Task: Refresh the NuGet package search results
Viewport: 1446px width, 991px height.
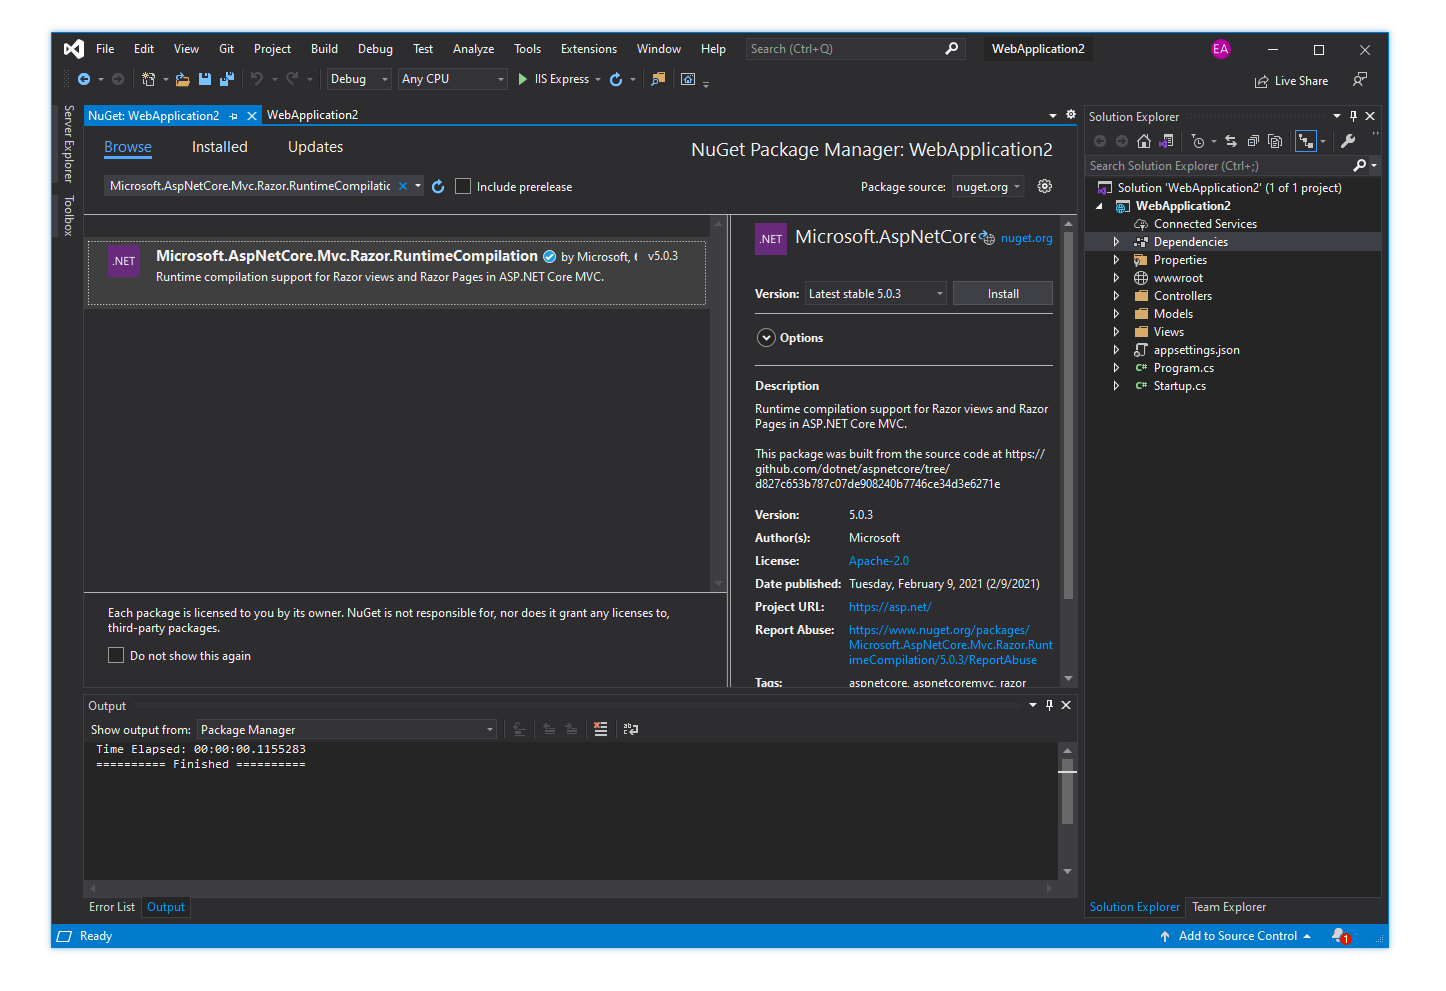Action: tap(438, 187)
